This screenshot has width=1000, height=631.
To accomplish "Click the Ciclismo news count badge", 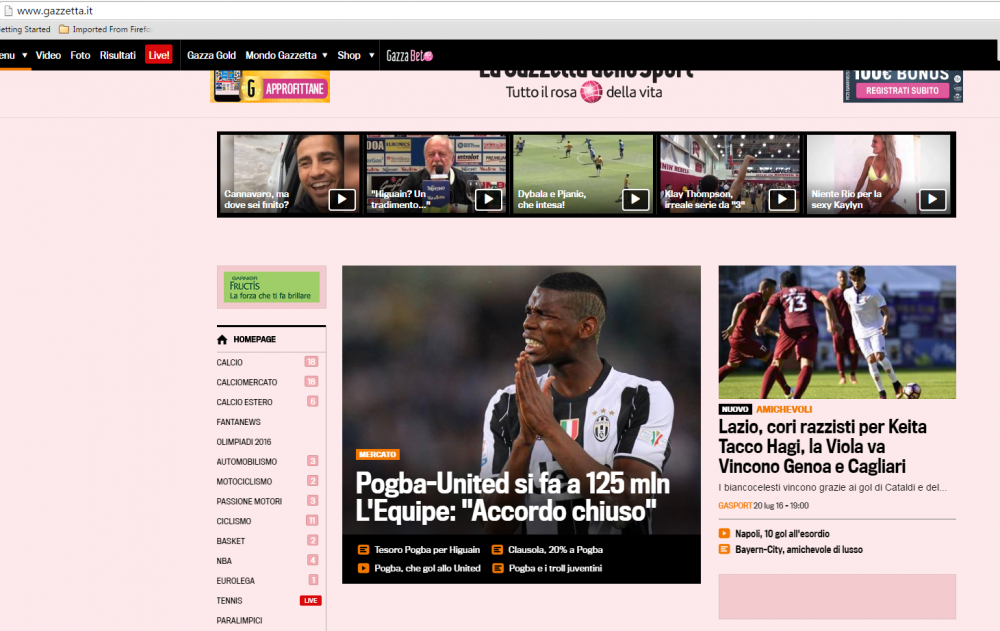I will coord(312,521).
